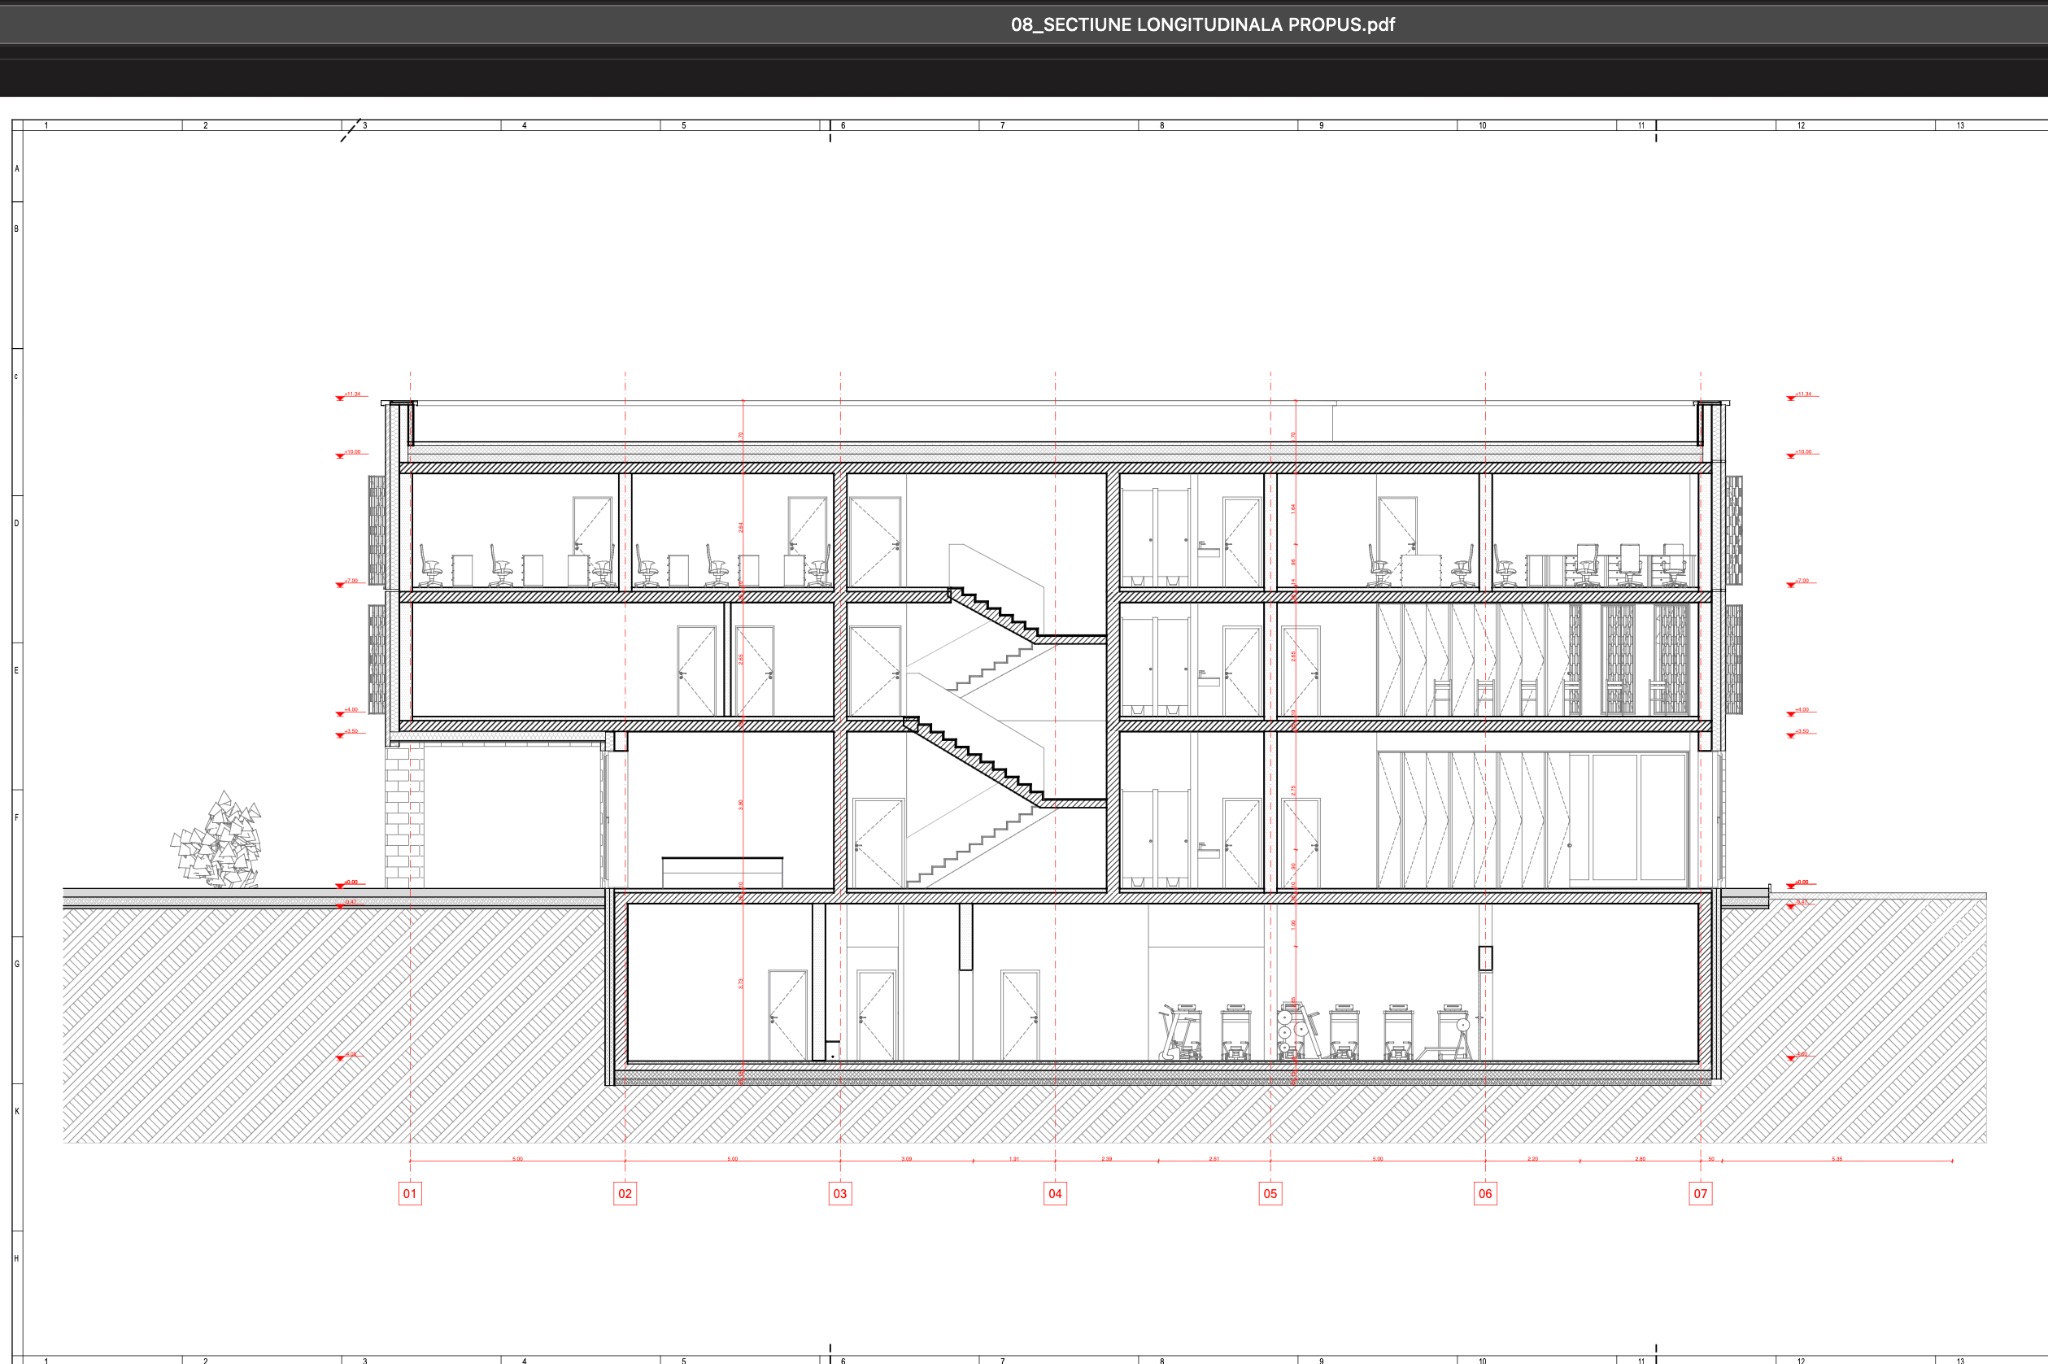Screen dimensions: 2048x1364
Task: Select the 2.39 dimension value
Action: [x=1107, y=1158]
